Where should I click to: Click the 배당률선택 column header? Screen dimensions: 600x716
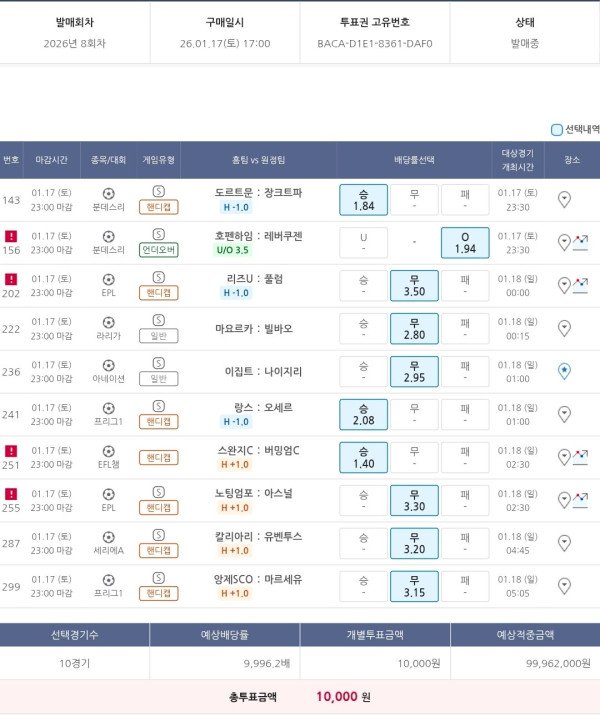point(414,160)
